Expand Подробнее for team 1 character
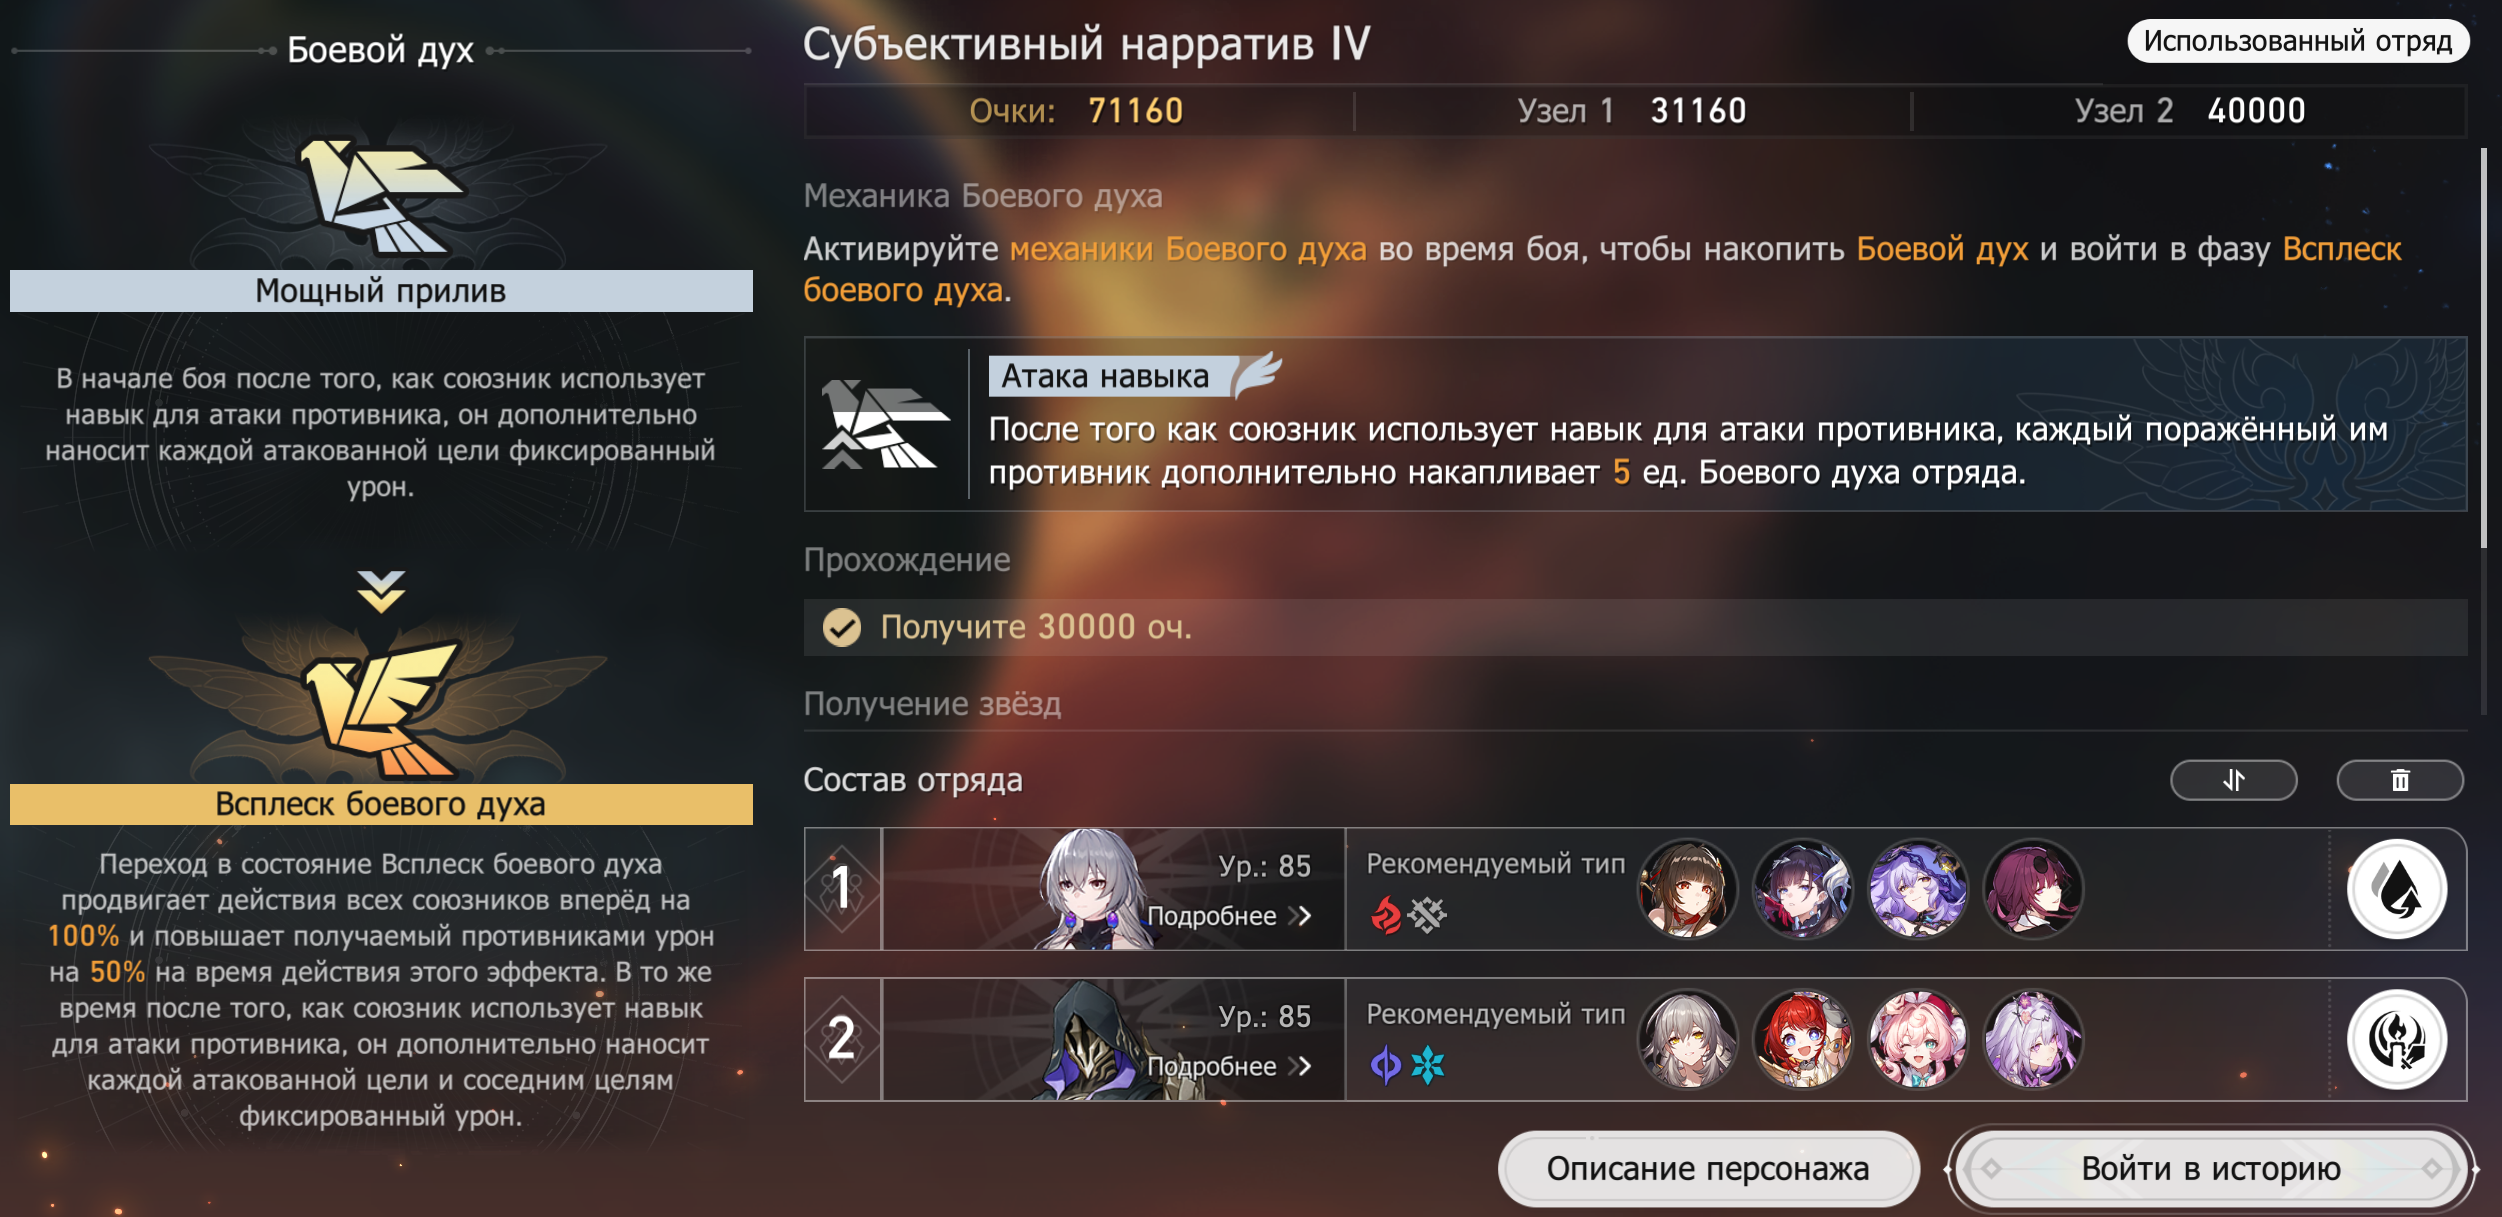This screenshot has height=1217, width=2502. pyautogui.click(x=1229, y=916)
